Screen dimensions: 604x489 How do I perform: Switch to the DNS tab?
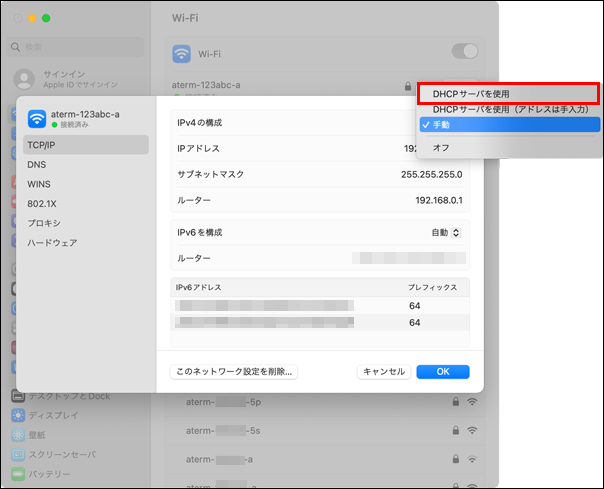pos(37,164)
